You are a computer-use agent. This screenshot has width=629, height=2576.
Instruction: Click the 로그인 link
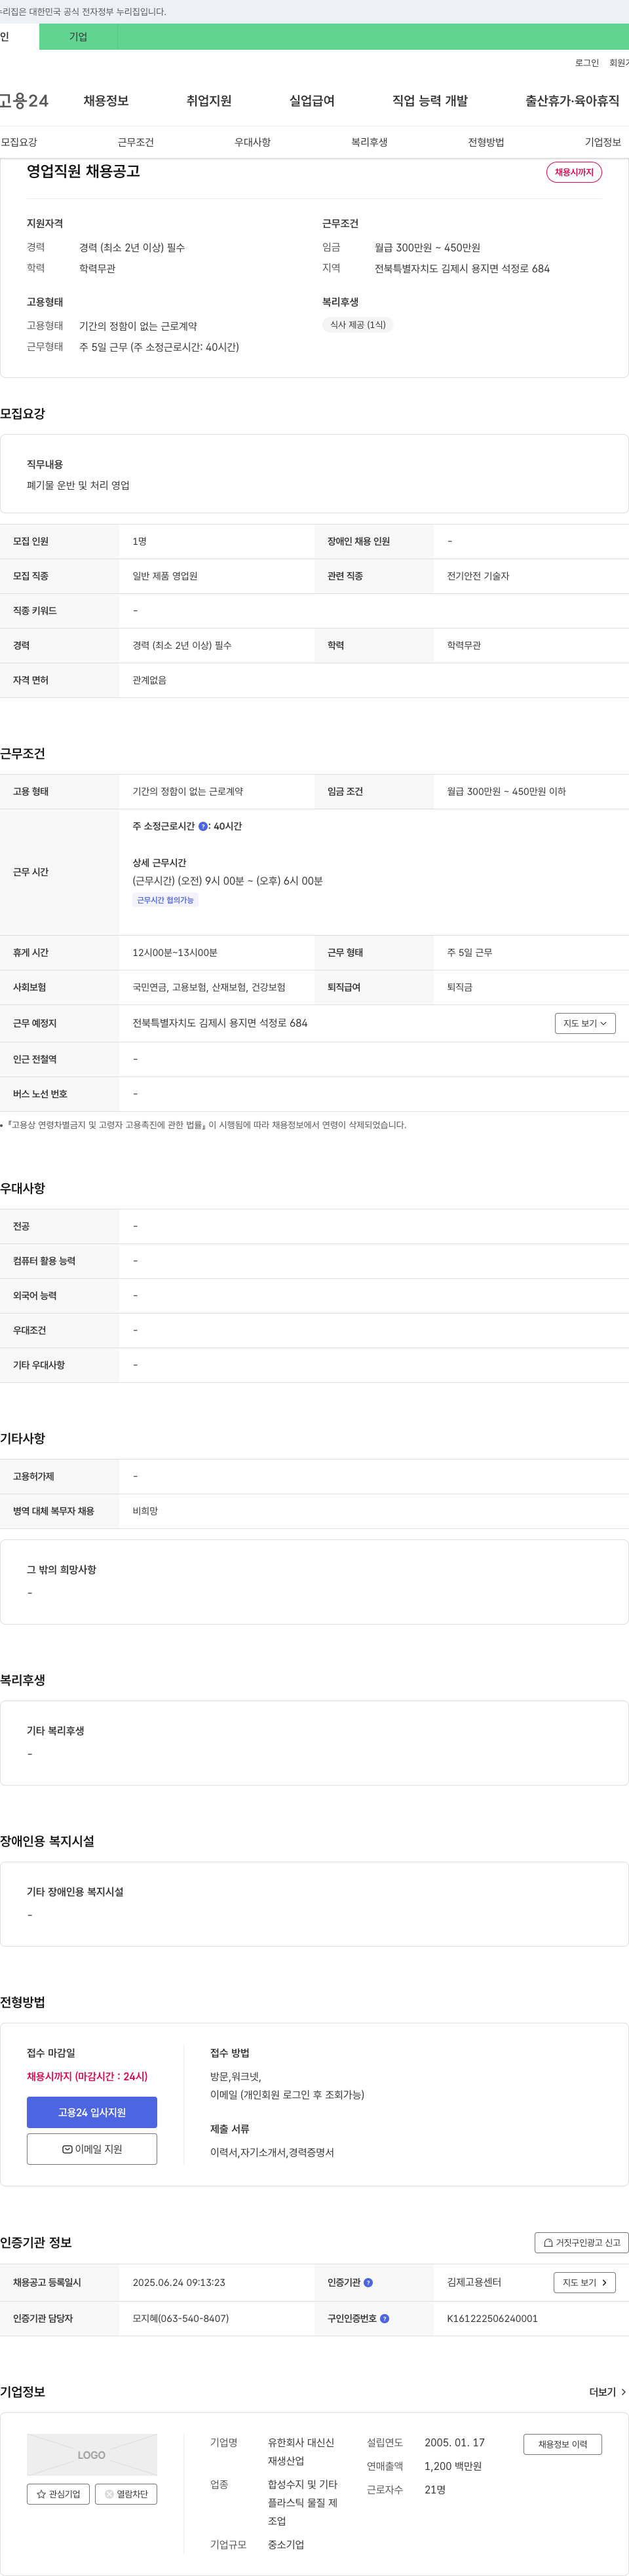point(587,63)
